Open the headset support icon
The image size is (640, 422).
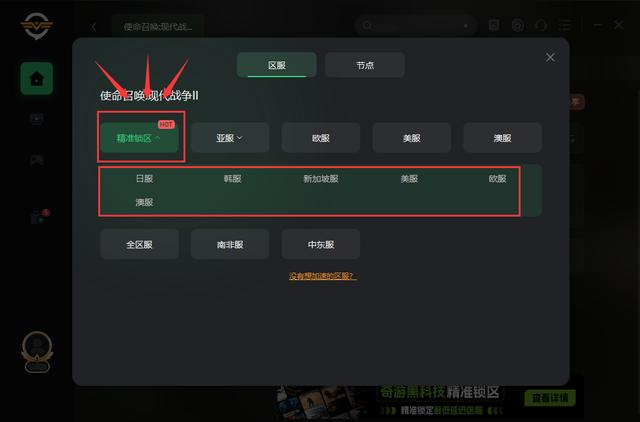tap(541, 26)
